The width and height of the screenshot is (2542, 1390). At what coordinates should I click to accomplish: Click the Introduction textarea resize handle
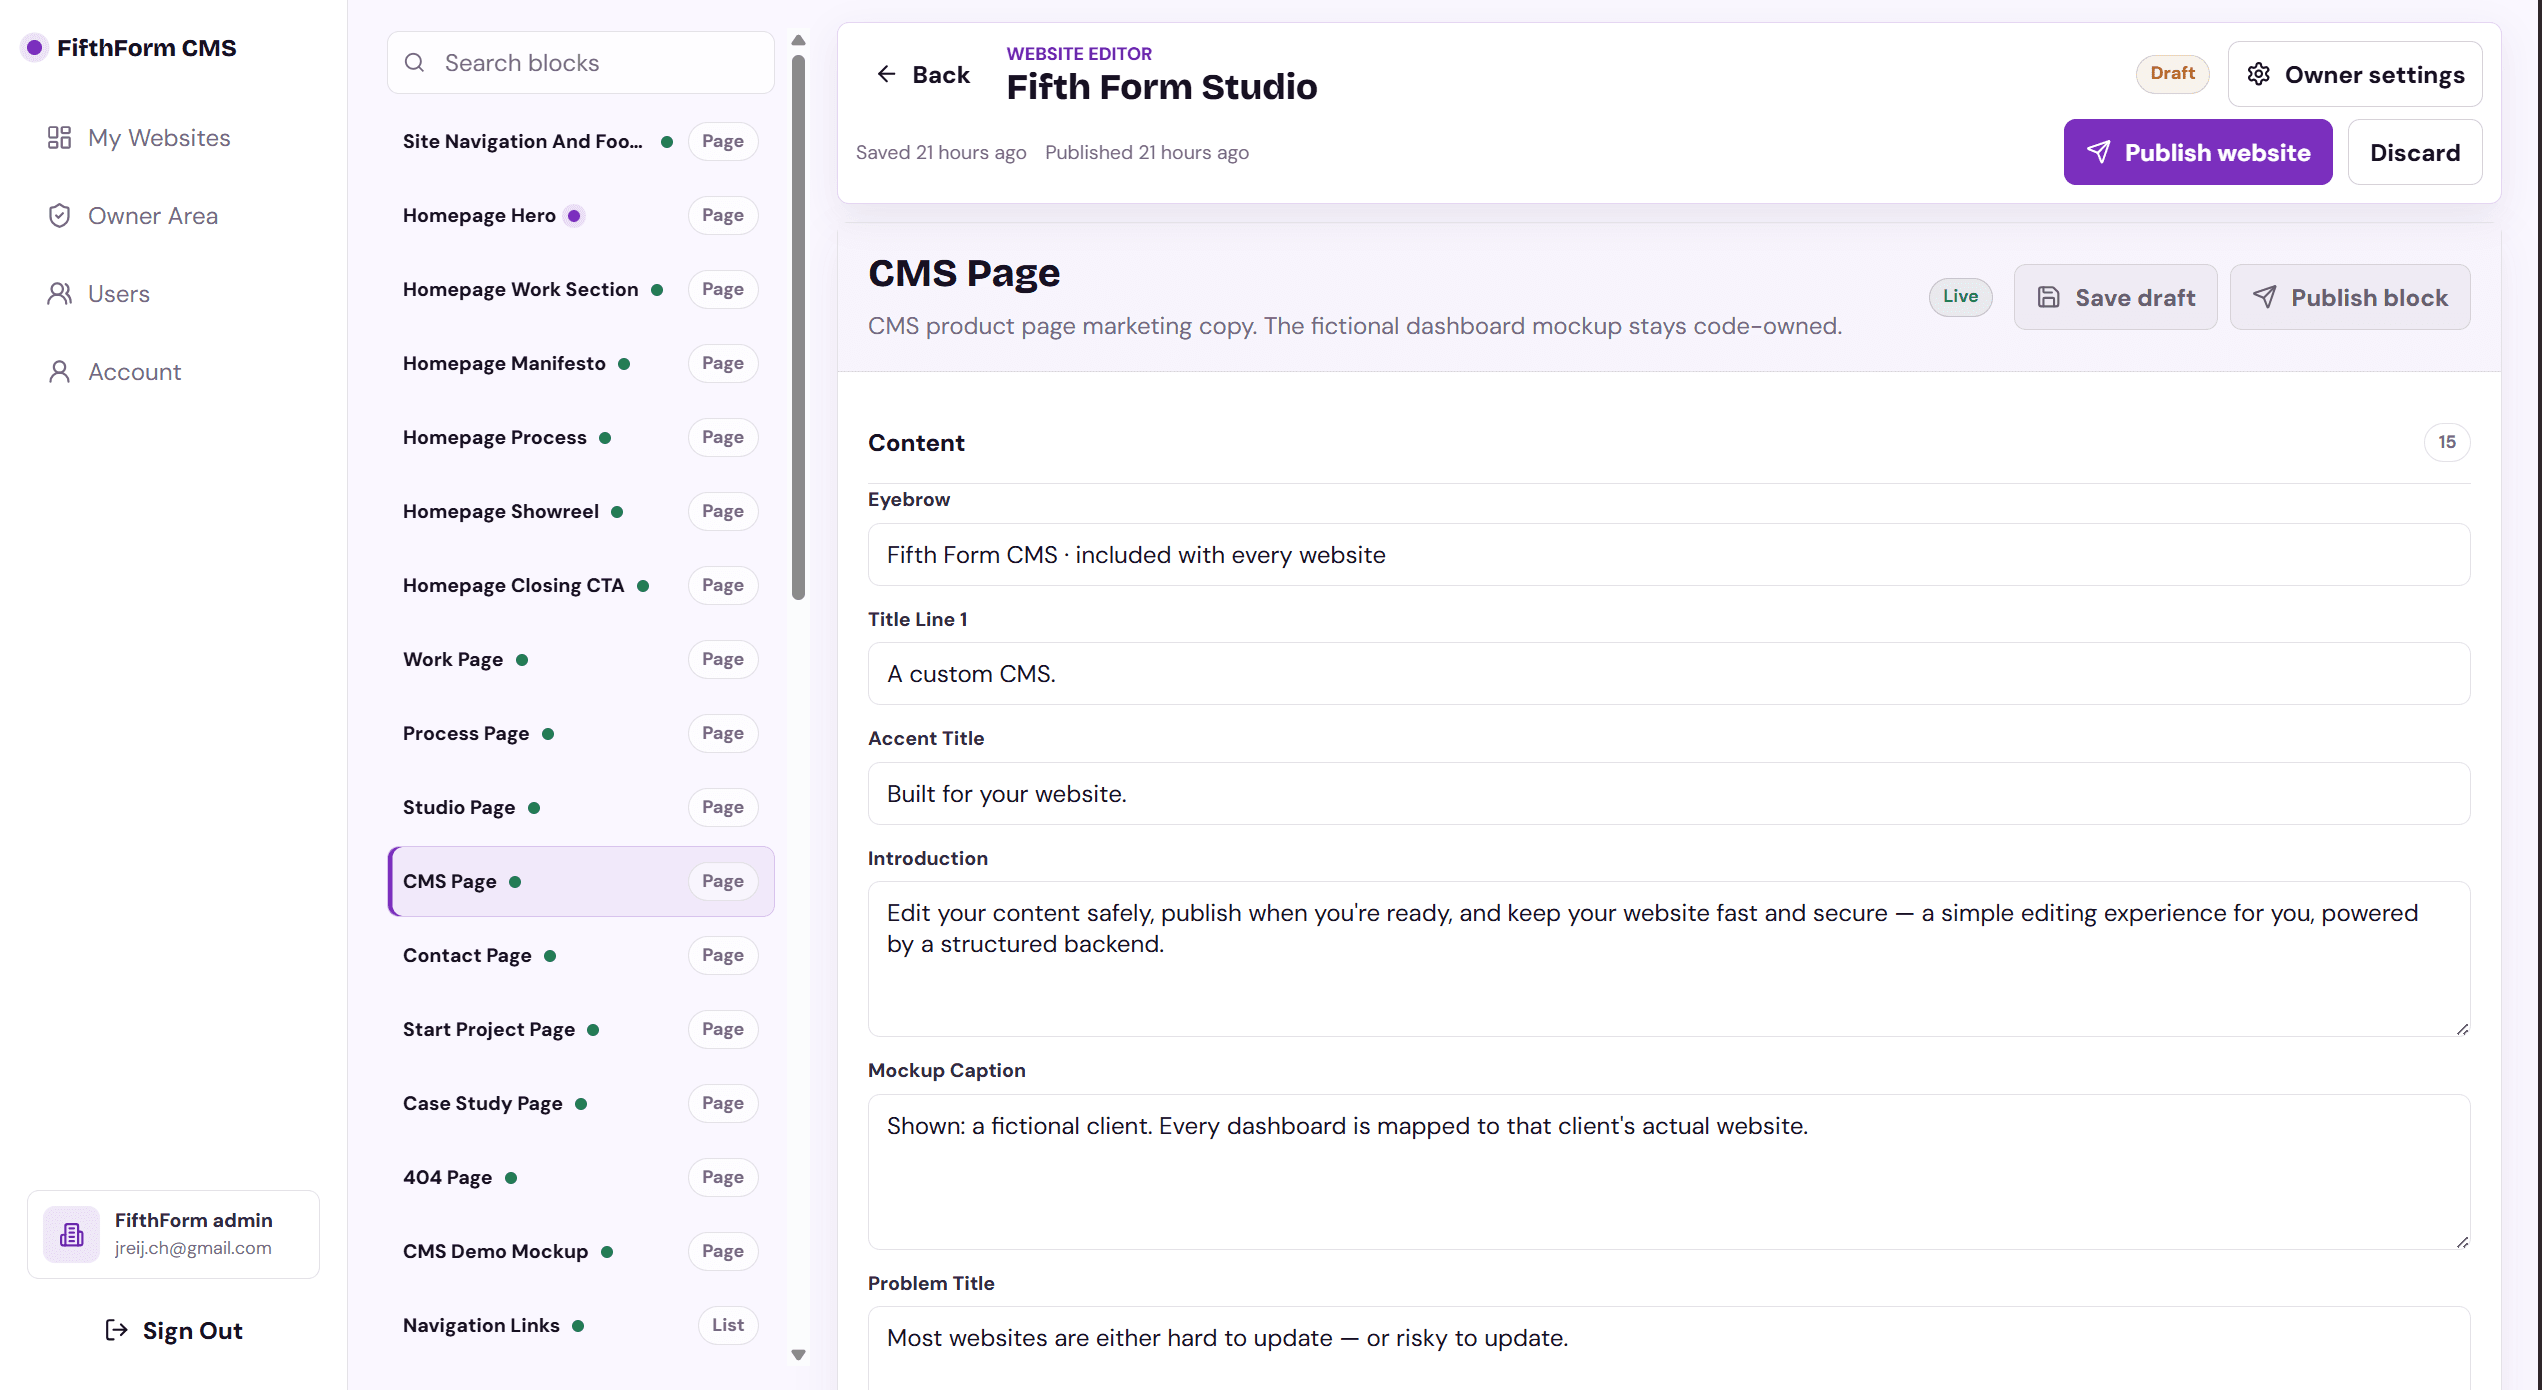pos(2461,1028)
